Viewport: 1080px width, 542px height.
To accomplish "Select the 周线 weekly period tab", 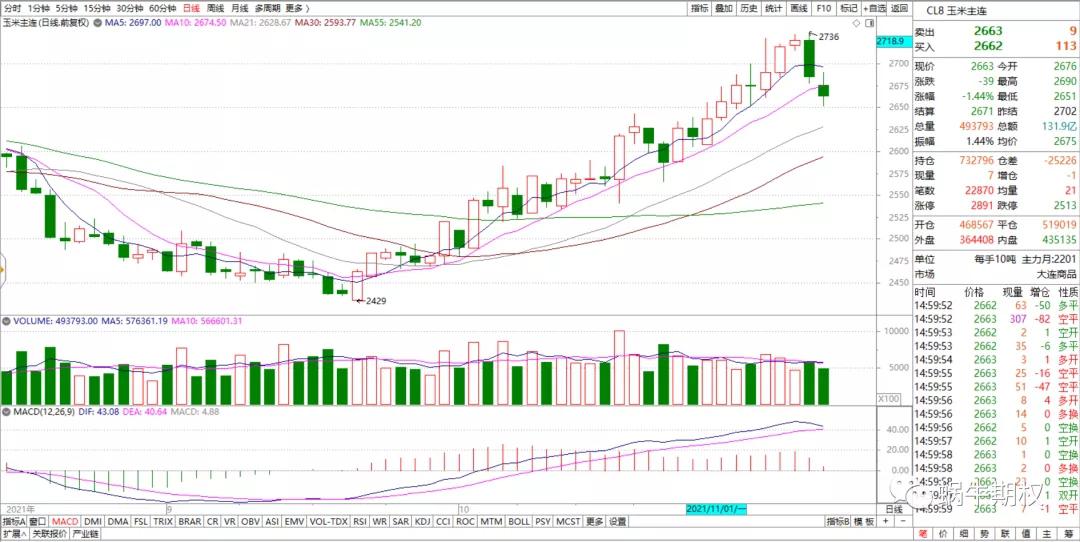I will (x=215, y=7).
